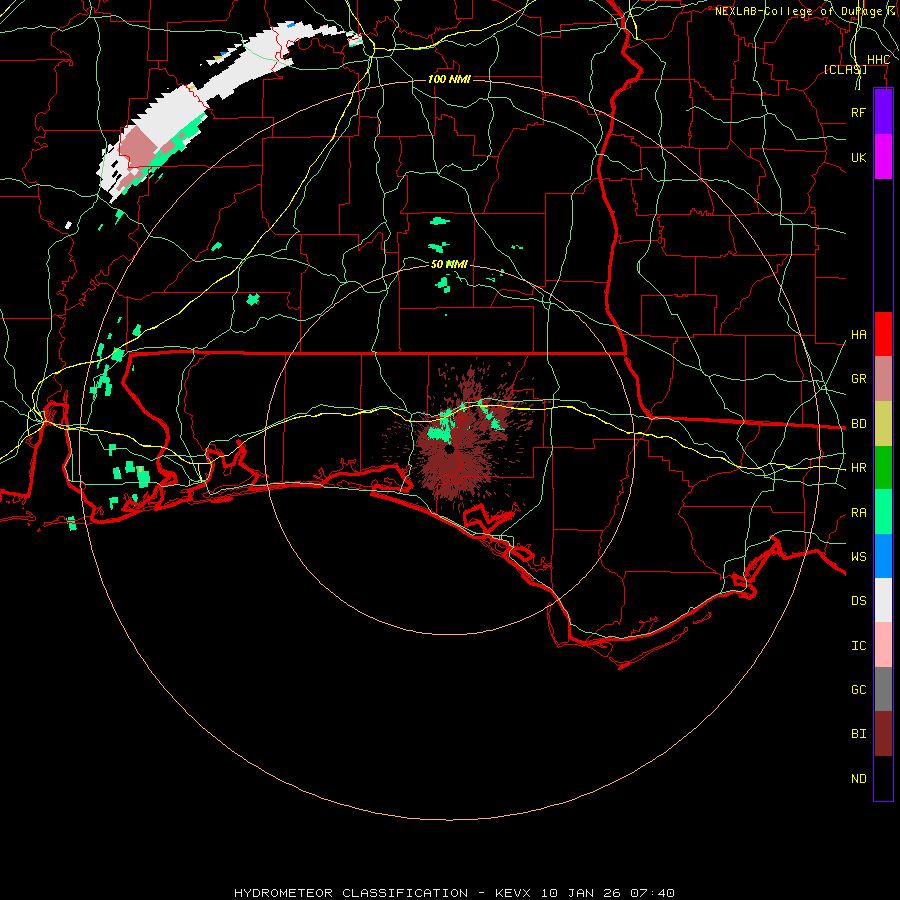Click the GR legend label

(x=858, y=379)
